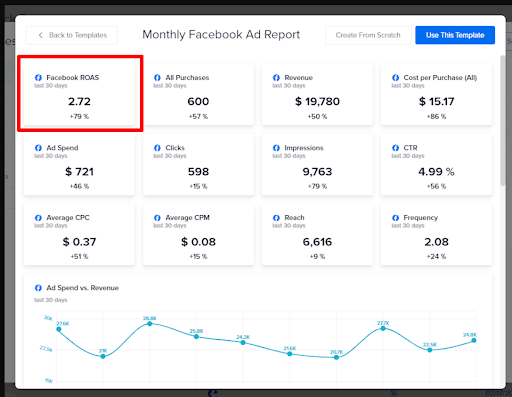Click the 21.6K chart data point
Screen dimensions: 512x397
(x=290, y=354)
